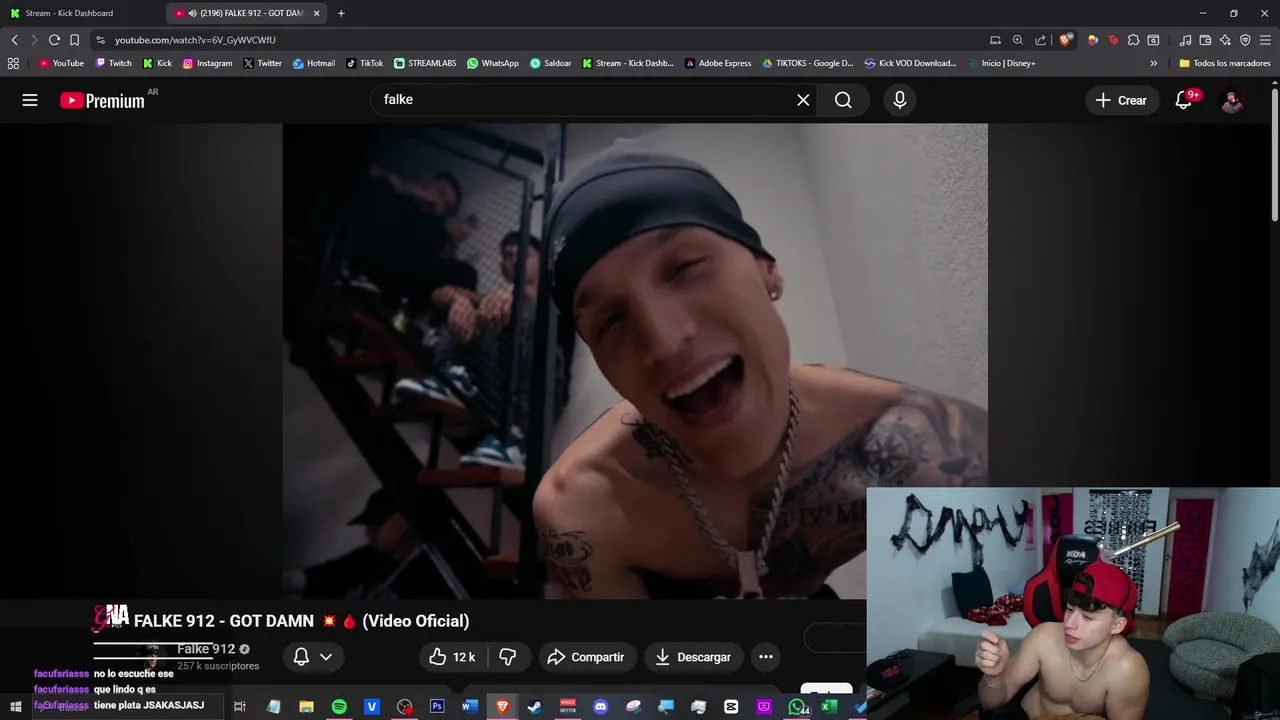Open Discord from taskbar
Image resolution: width=1280 pixels, height=720 pixels.
[x=600, y=707]
